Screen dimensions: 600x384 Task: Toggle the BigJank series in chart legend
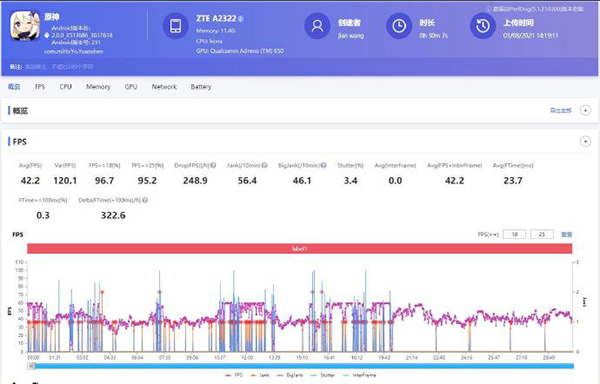290,375
